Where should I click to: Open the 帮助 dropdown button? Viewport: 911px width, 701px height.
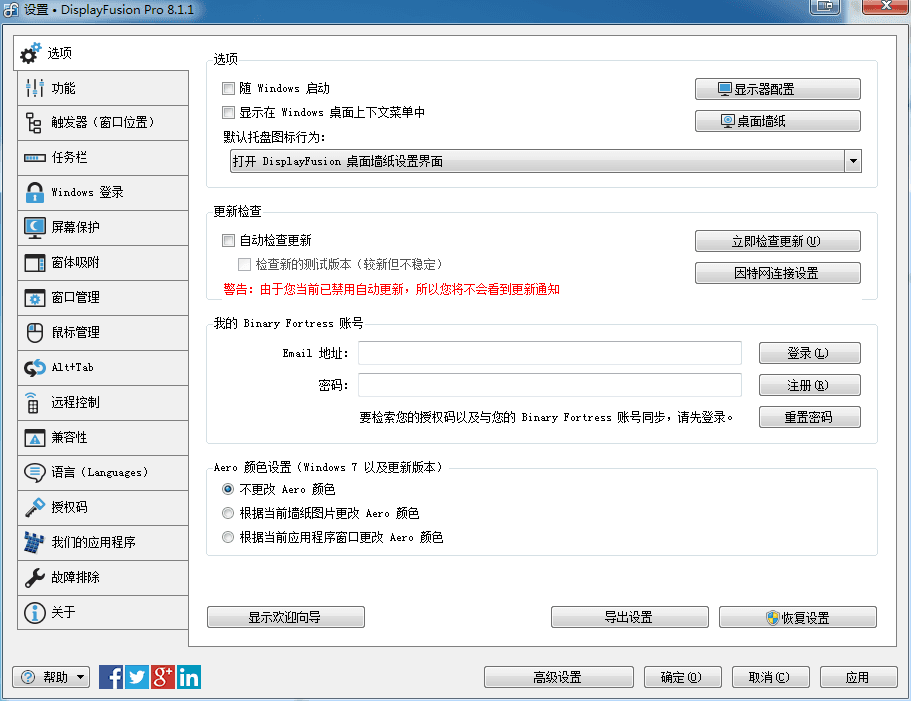click(x=51, y=677)
